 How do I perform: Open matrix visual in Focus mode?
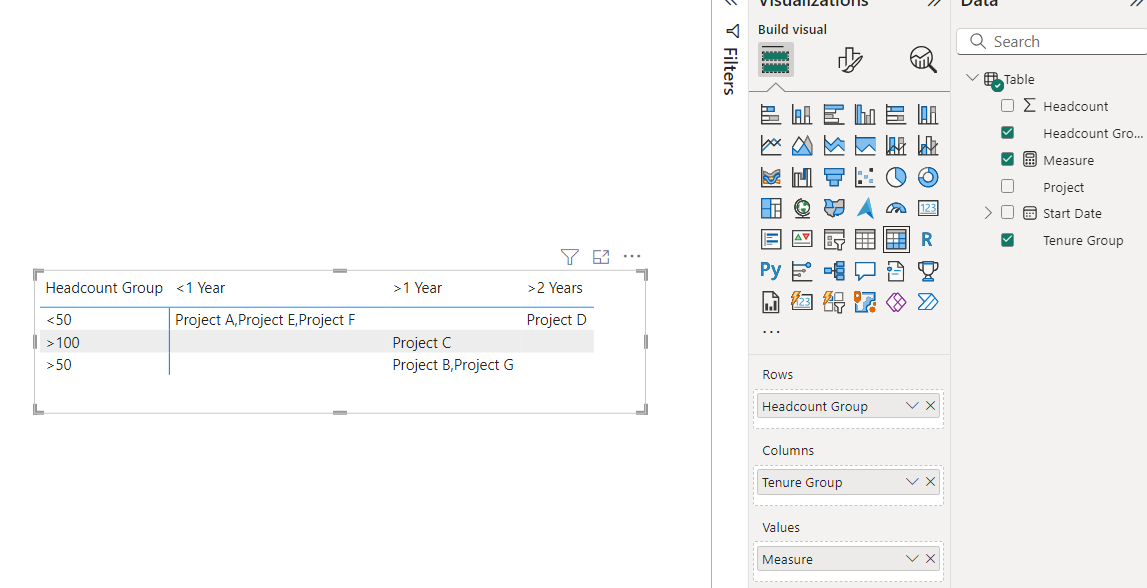tap(601, 257)
